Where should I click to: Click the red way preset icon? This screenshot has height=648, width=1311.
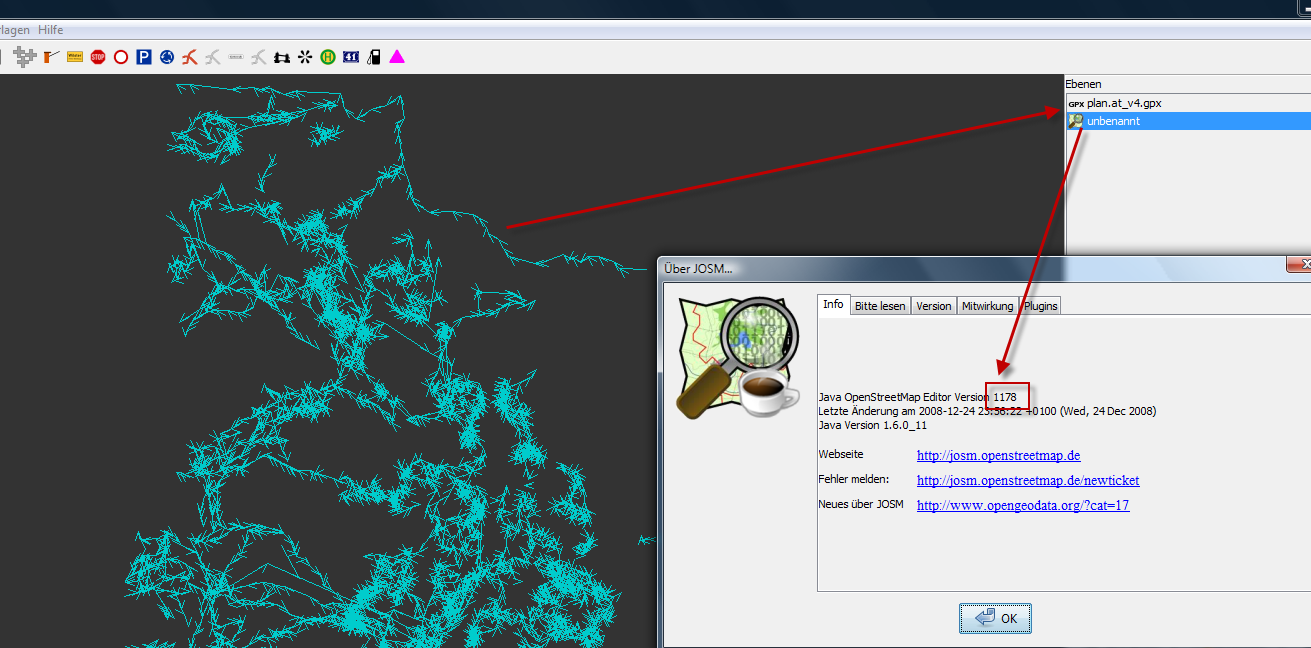[189, 57]
